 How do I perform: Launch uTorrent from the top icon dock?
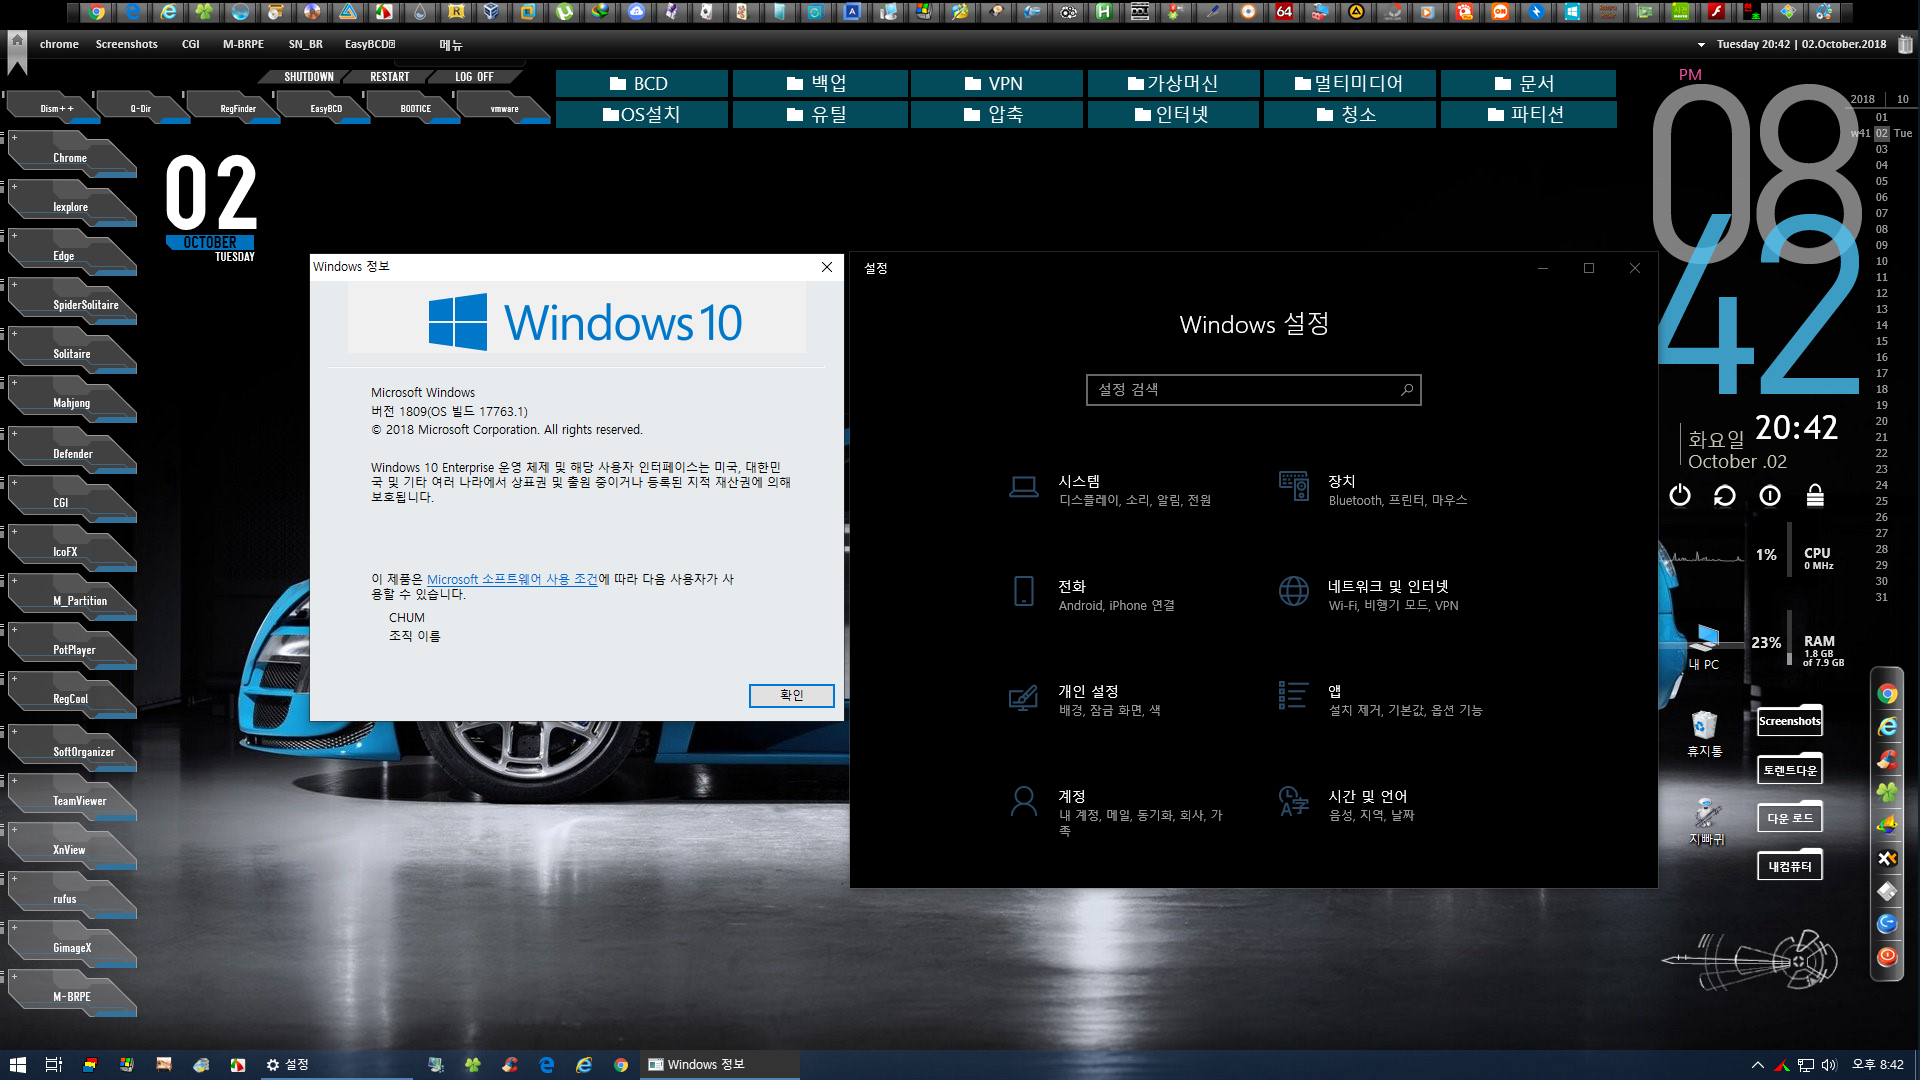(564, 12)
